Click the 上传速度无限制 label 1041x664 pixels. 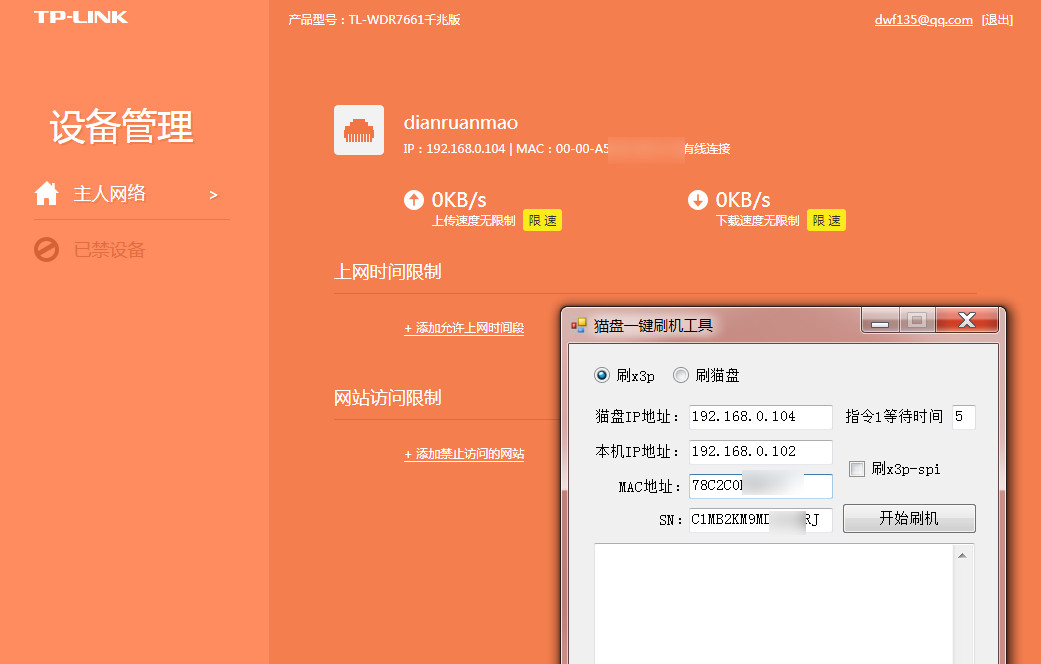click(x=473, y=220)
